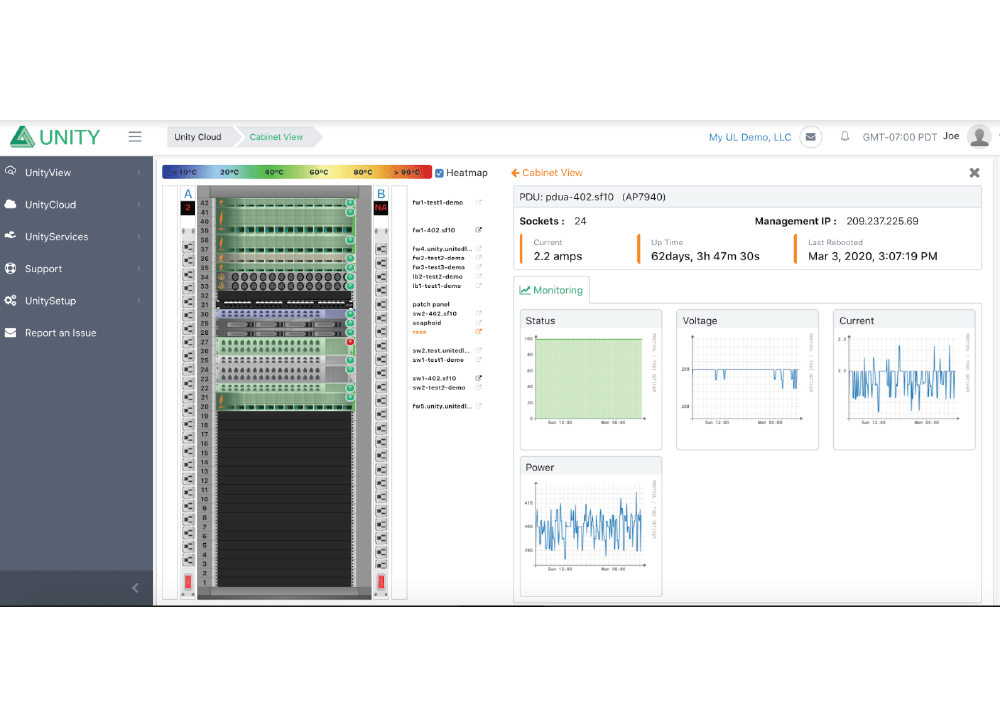Open external link for fw1-test1-demo
This screenshot has width=1000, height=727.
478,202
